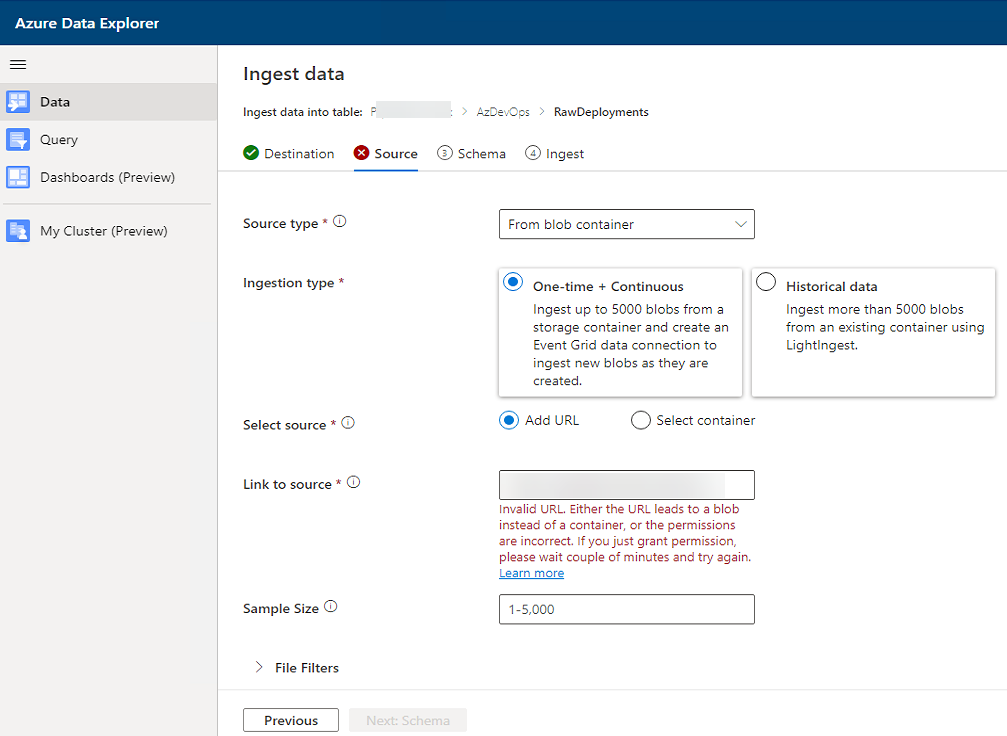This screenshot has height=736, width=1007.
Task: Click the red Source error icon
Action: tap(362, 153)
